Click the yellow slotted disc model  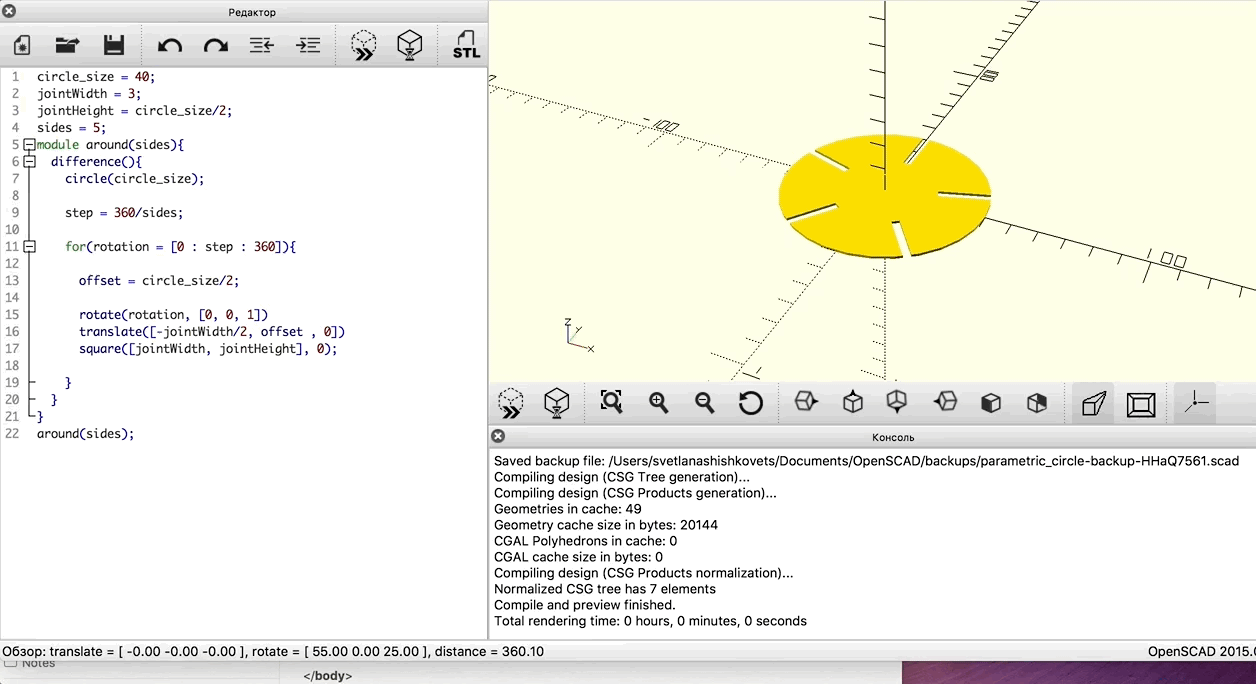coord(885,195)
